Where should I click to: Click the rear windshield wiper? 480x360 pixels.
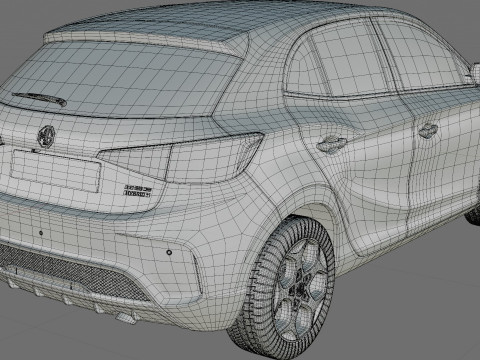40,99
